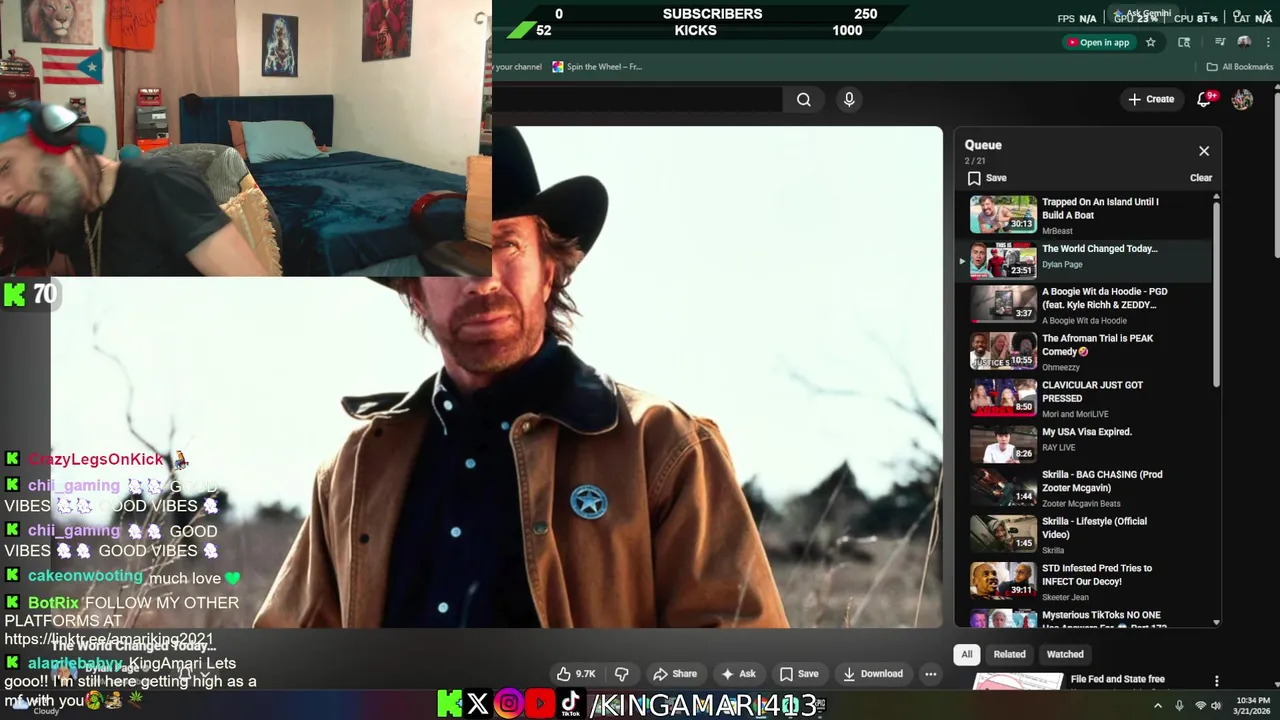Play CLAVICULAR JUST GOT PRESSED video

(x=1085, y=398)
